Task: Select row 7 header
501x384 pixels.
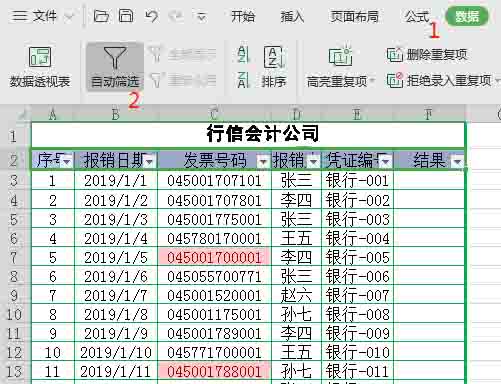Action: 15,257
